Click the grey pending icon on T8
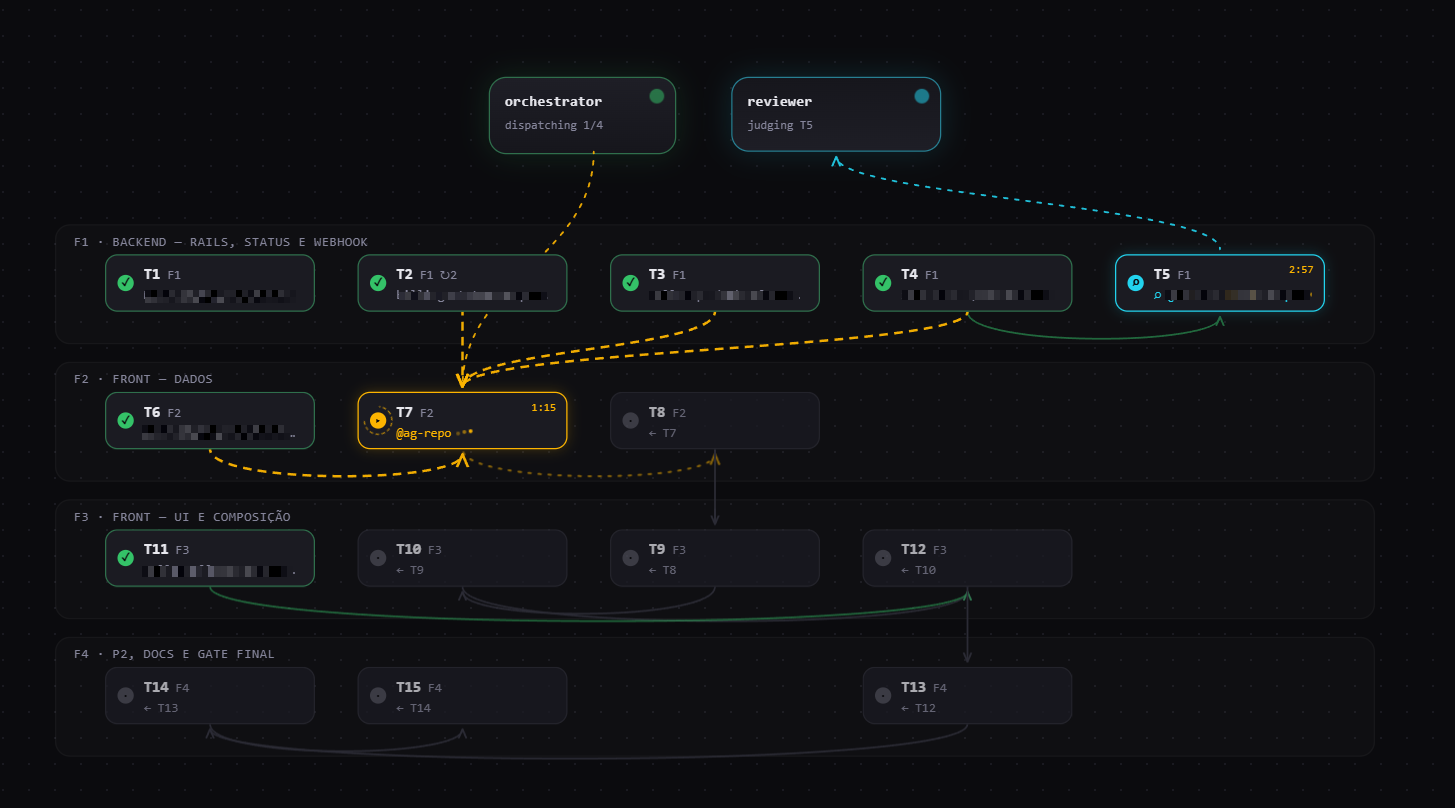The image size is (1455, 808). [630, 421]
